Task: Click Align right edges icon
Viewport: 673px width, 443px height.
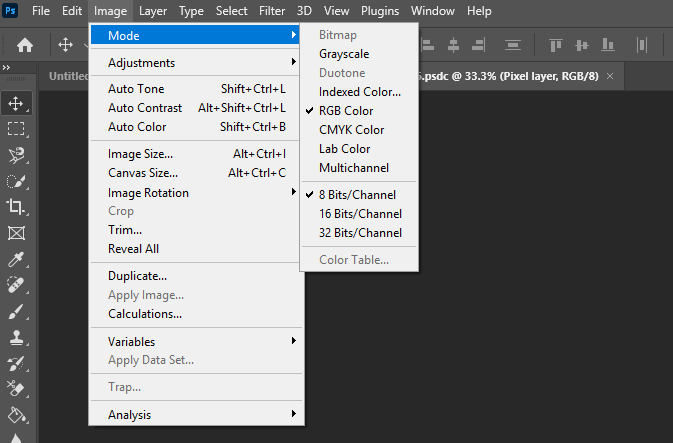Action: 479,45
